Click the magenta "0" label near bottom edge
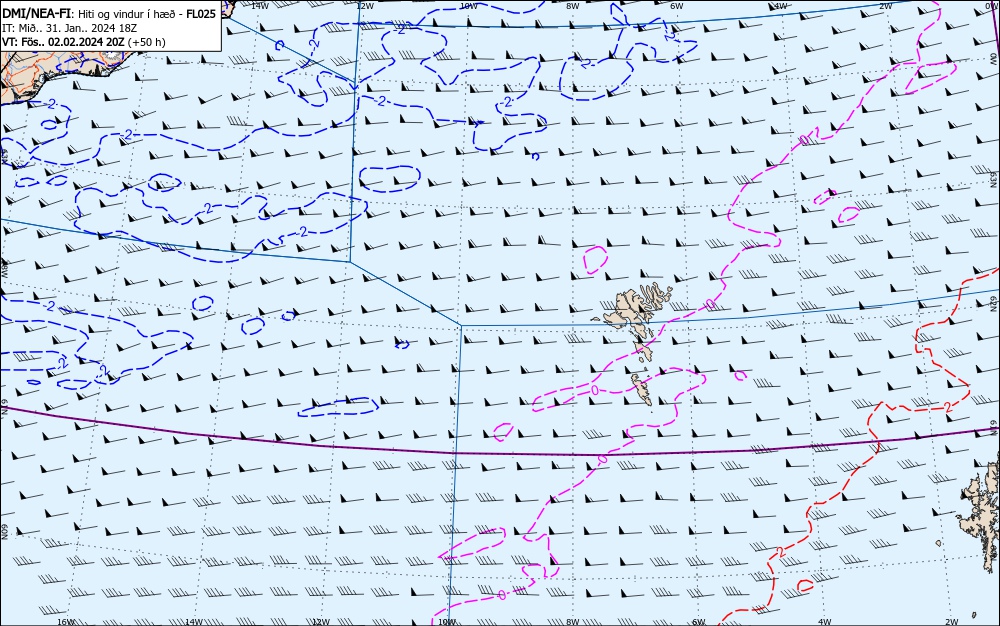 coord(502,595)
